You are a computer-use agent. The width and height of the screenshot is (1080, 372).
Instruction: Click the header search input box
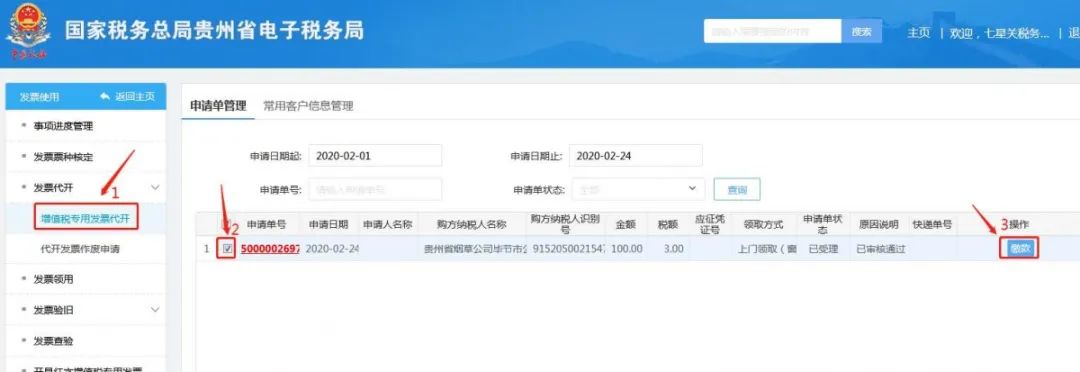773,32
